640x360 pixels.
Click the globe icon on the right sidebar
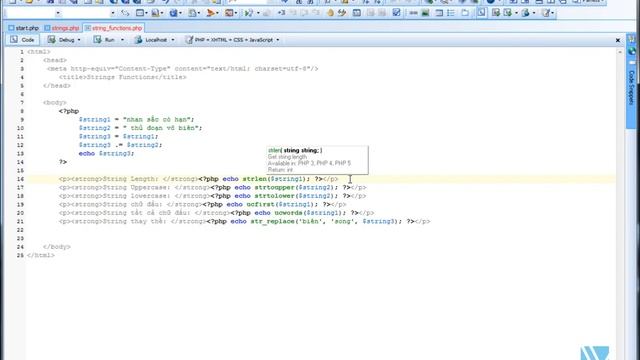pos(632,51)
